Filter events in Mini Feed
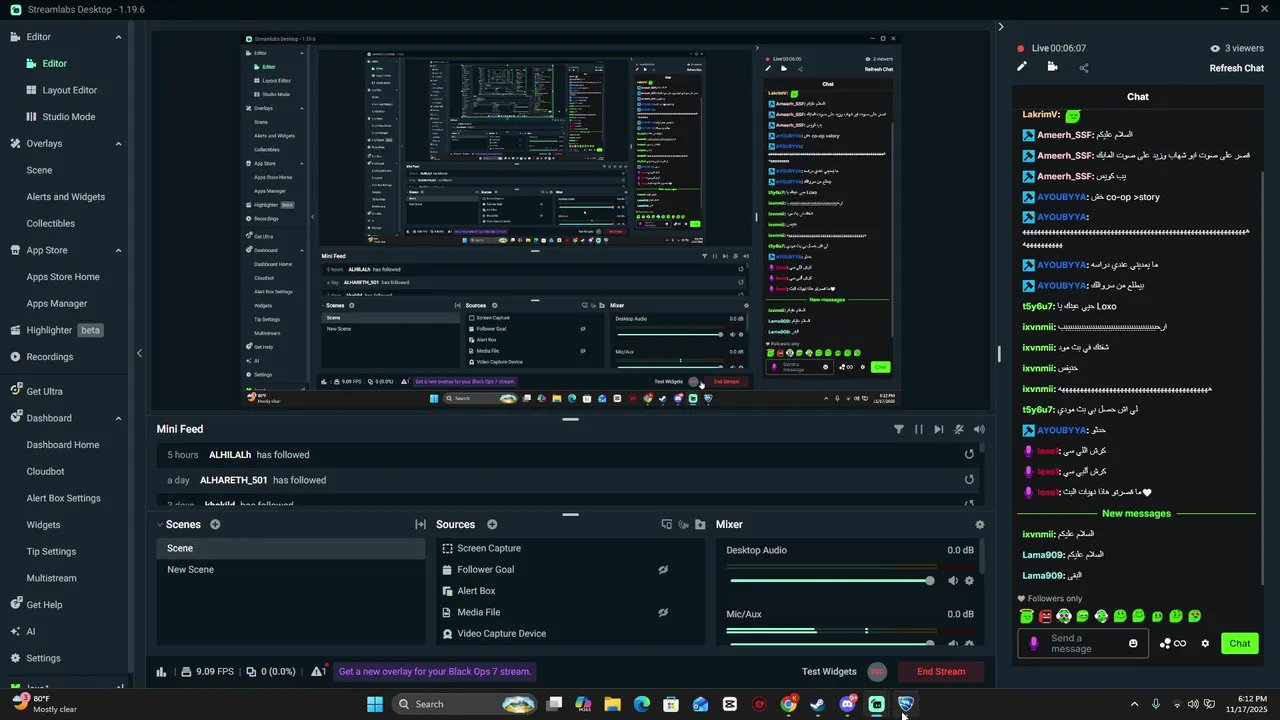 [x=899, y=429]
